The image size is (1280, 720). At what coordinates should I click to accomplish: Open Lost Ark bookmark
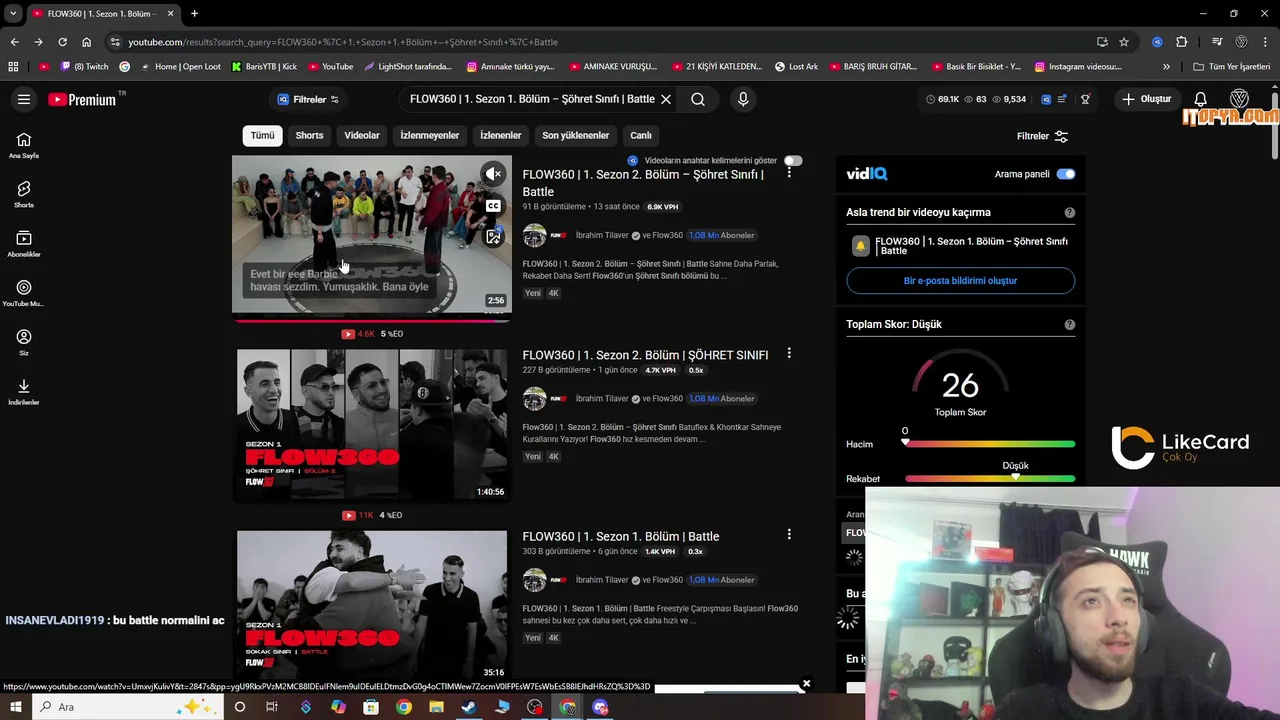796,66
